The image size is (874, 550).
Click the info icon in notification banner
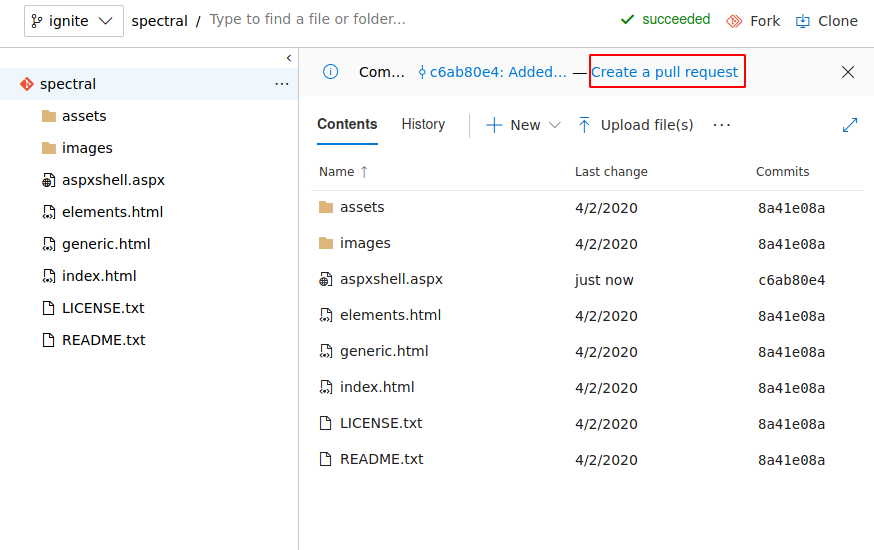pyautogui.click(x=331, y=72)
